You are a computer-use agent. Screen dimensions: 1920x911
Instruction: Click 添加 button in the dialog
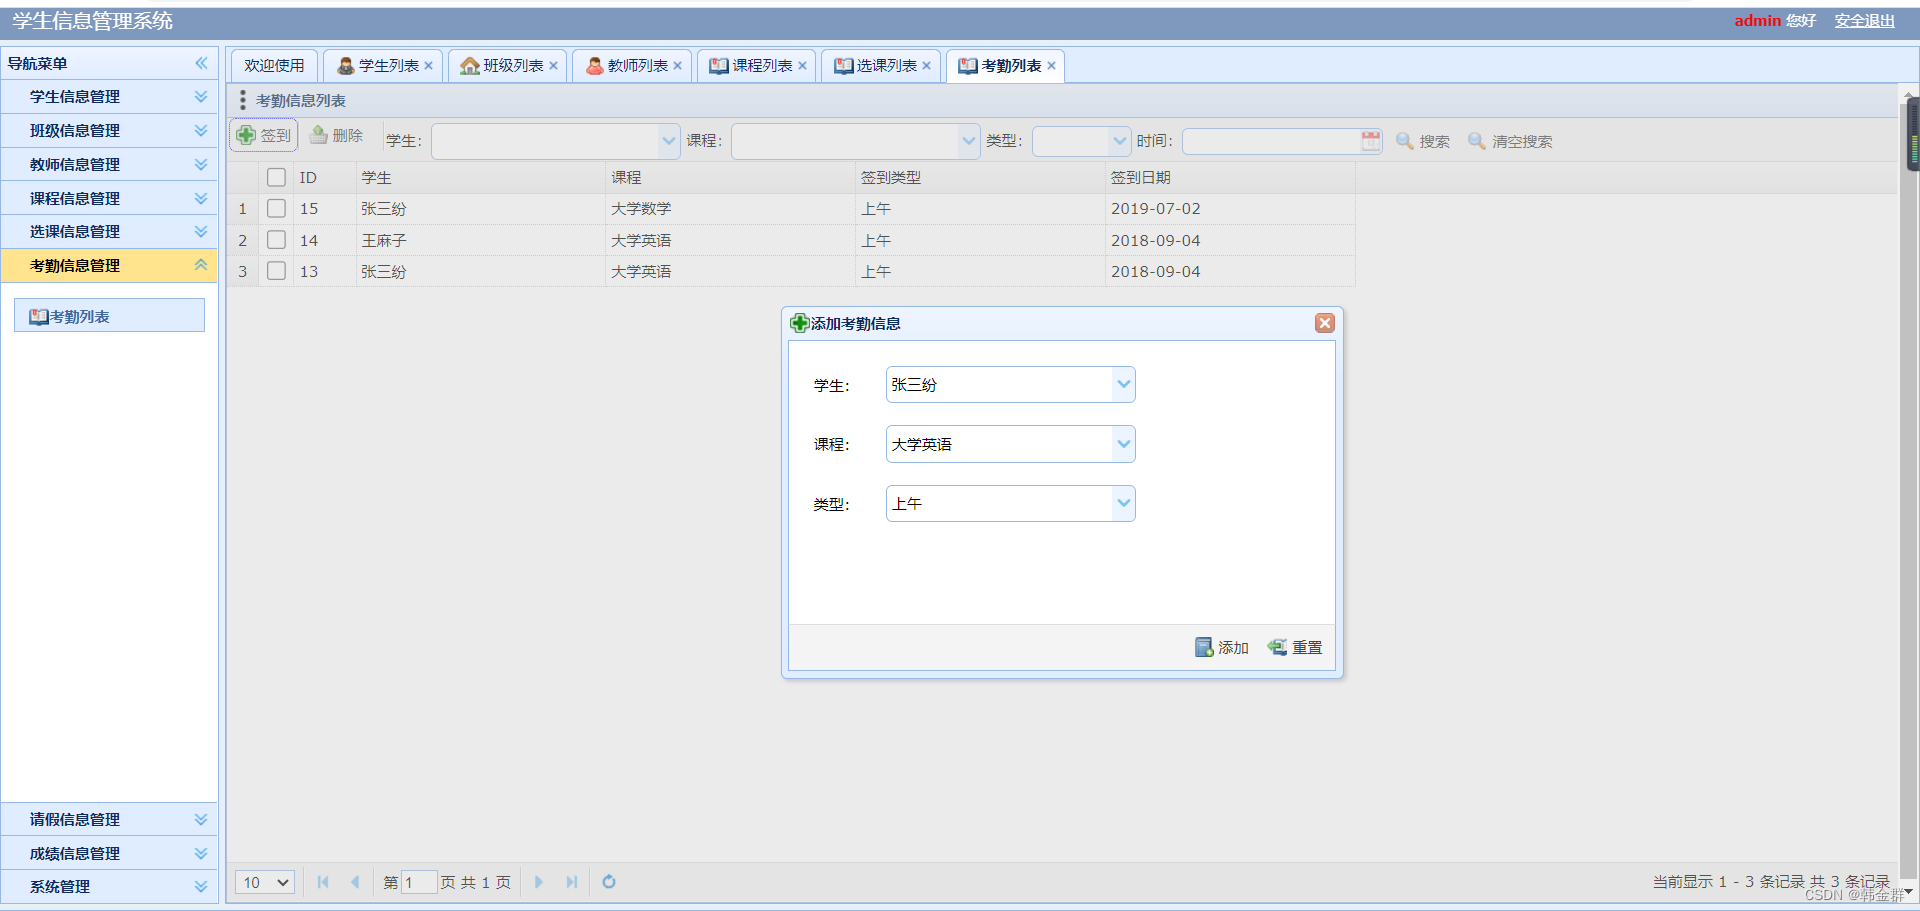point(1222,648)
